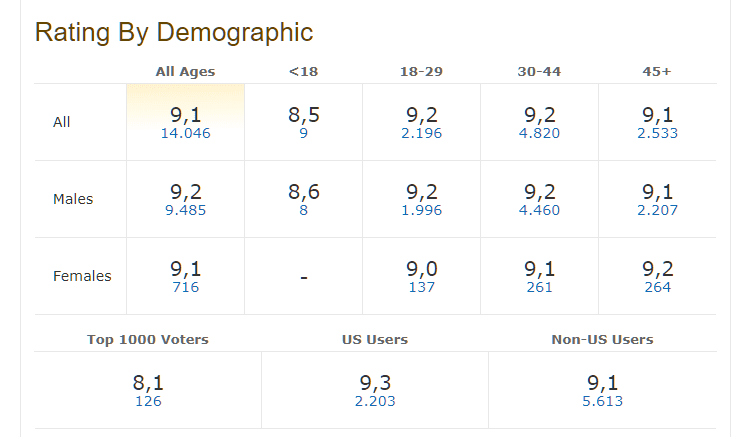Click the 2.533 votes for ages 45+
Image resolution: width=747 pixels, height=437 pixels.
click(657, 133)
